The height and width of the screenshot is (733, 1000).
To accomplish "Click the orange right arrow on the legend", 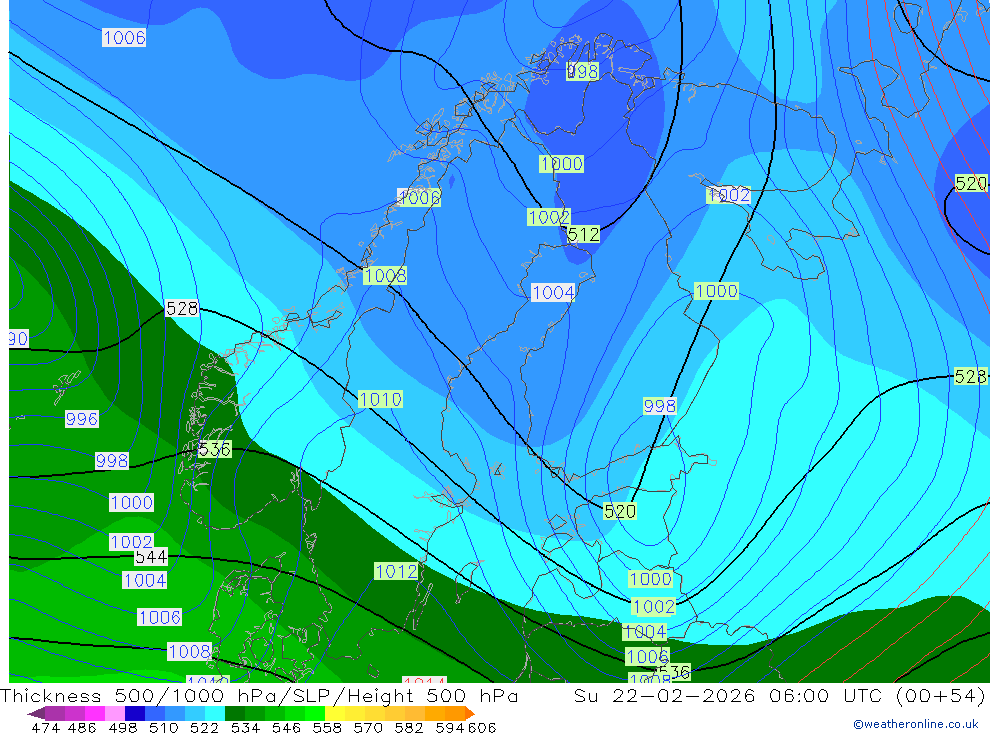I will click(x=470, y=713).
